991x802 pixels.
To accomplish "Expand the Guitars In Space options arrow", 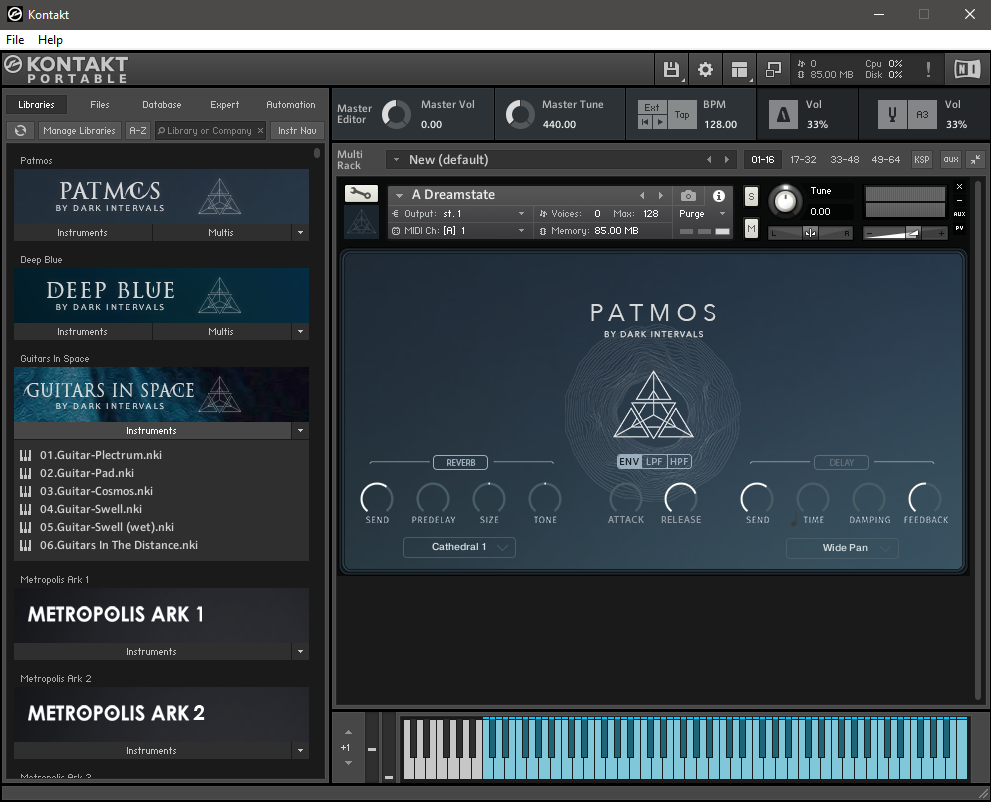I will [x=300, y=431].
